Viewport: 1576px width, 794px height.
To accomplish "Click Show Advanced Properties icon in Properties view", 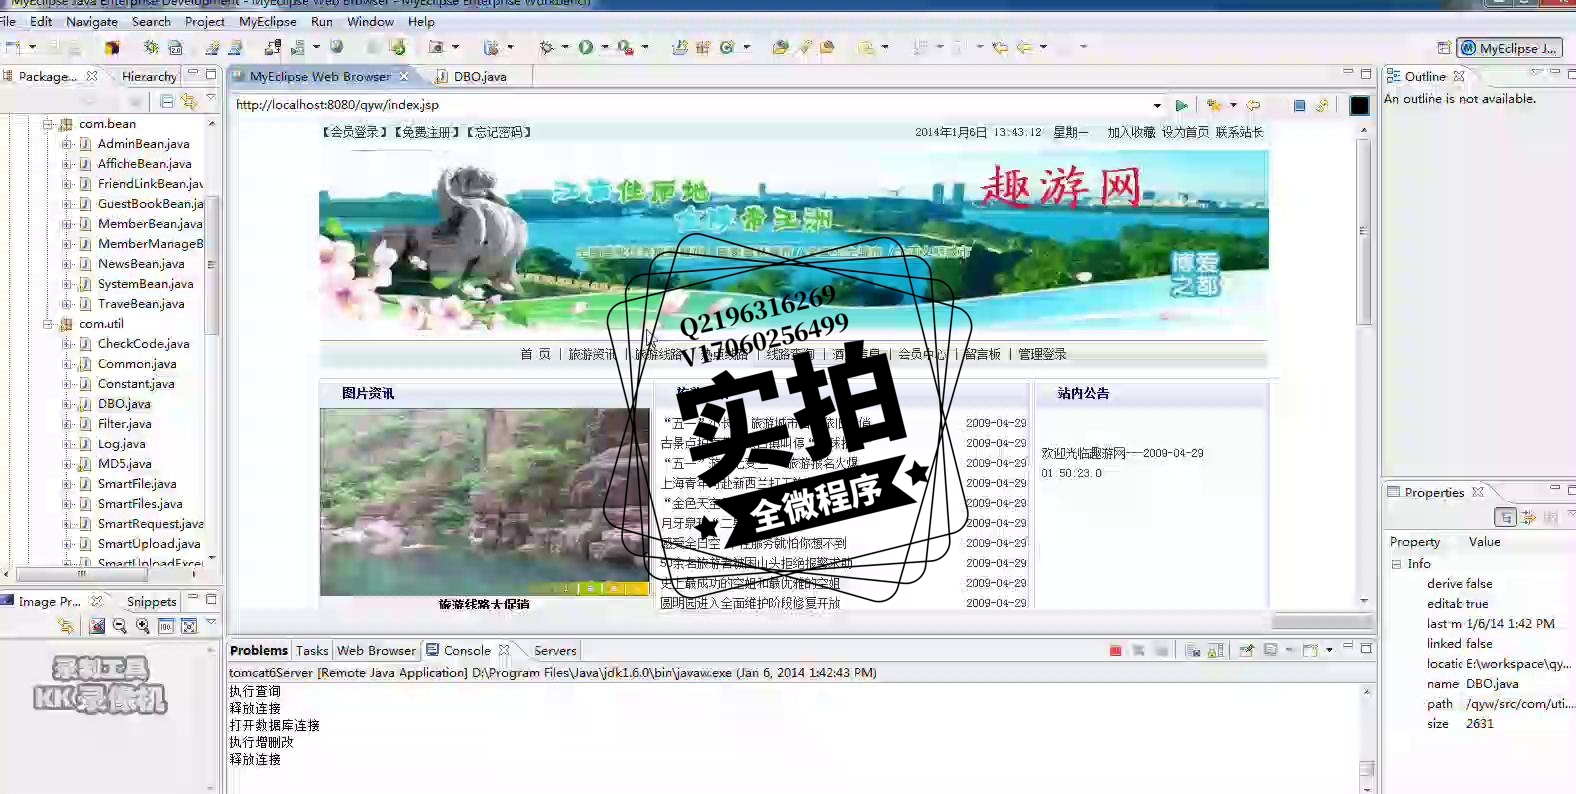I will coord(1527,517).
